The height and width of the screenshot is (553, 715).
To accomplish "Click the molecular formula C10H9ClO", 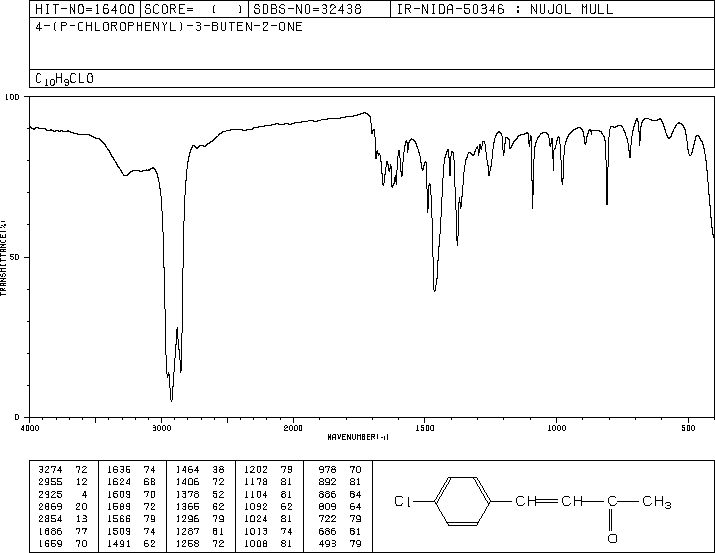I will (64, 79).
